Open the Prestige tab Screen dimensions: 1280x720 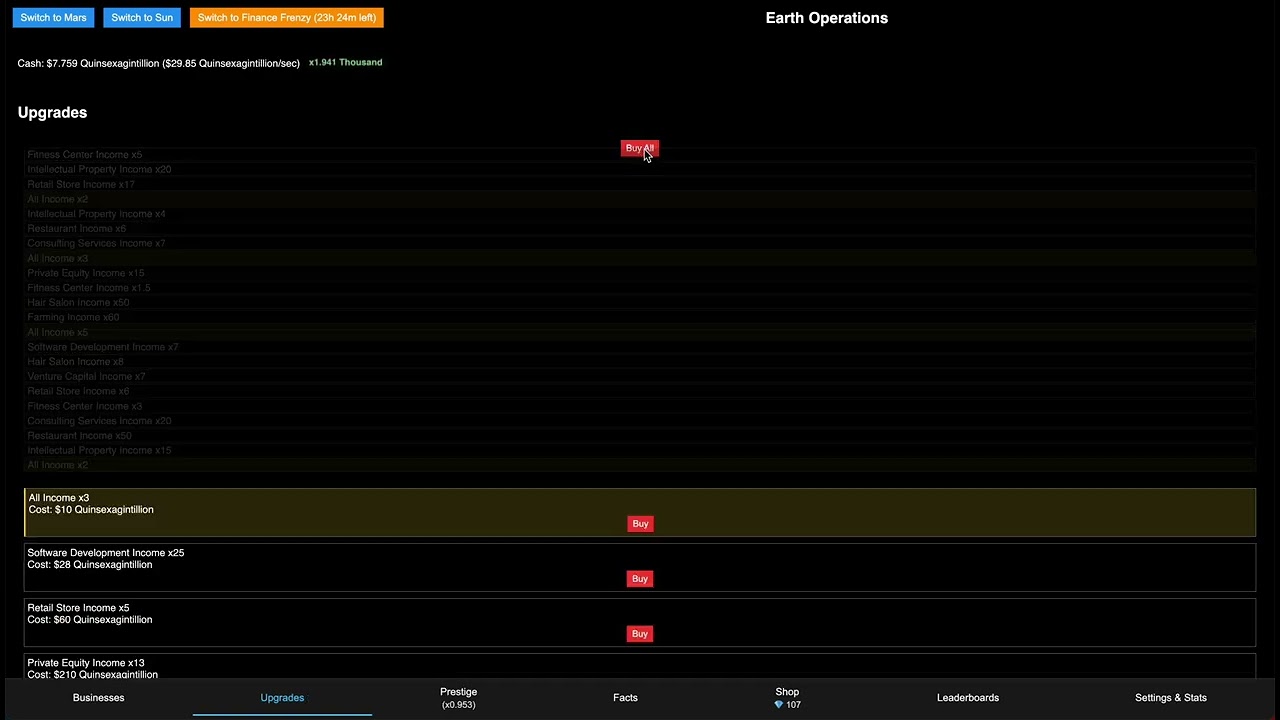pyautogui.click(x=459, y=698)
